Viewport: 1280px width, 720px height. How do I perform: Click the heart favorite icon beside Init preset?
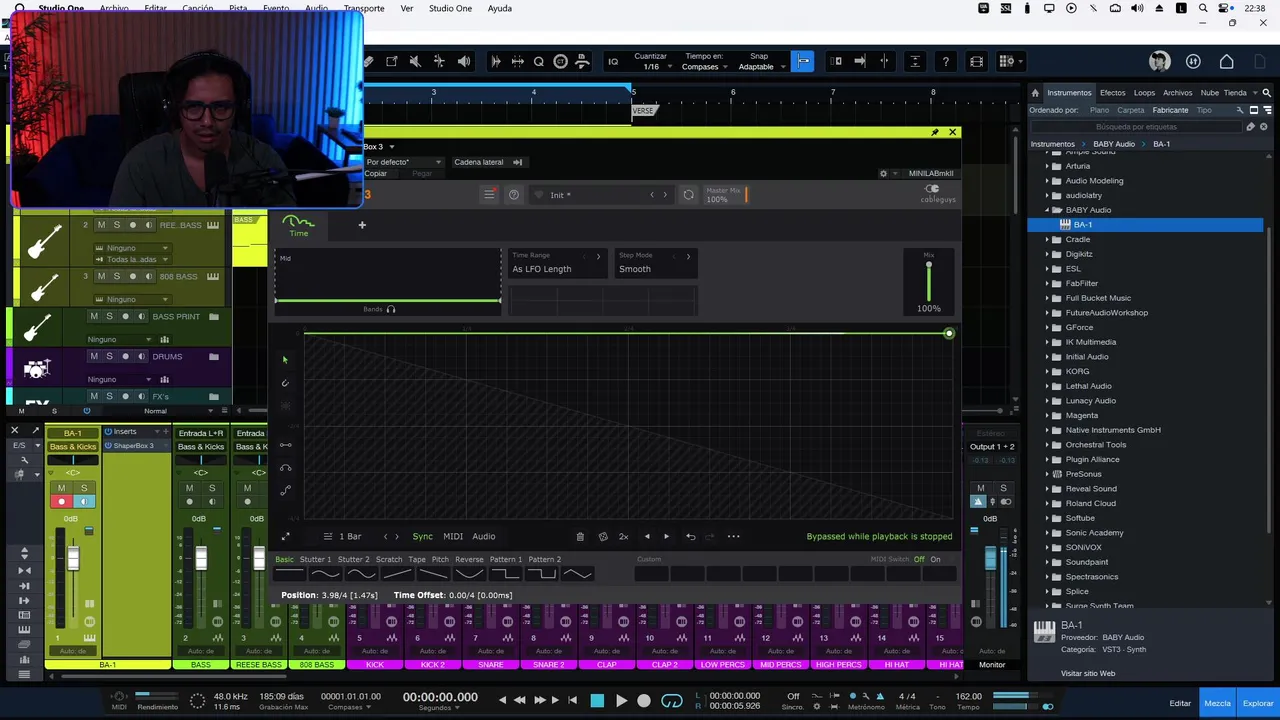click(539, 195)
